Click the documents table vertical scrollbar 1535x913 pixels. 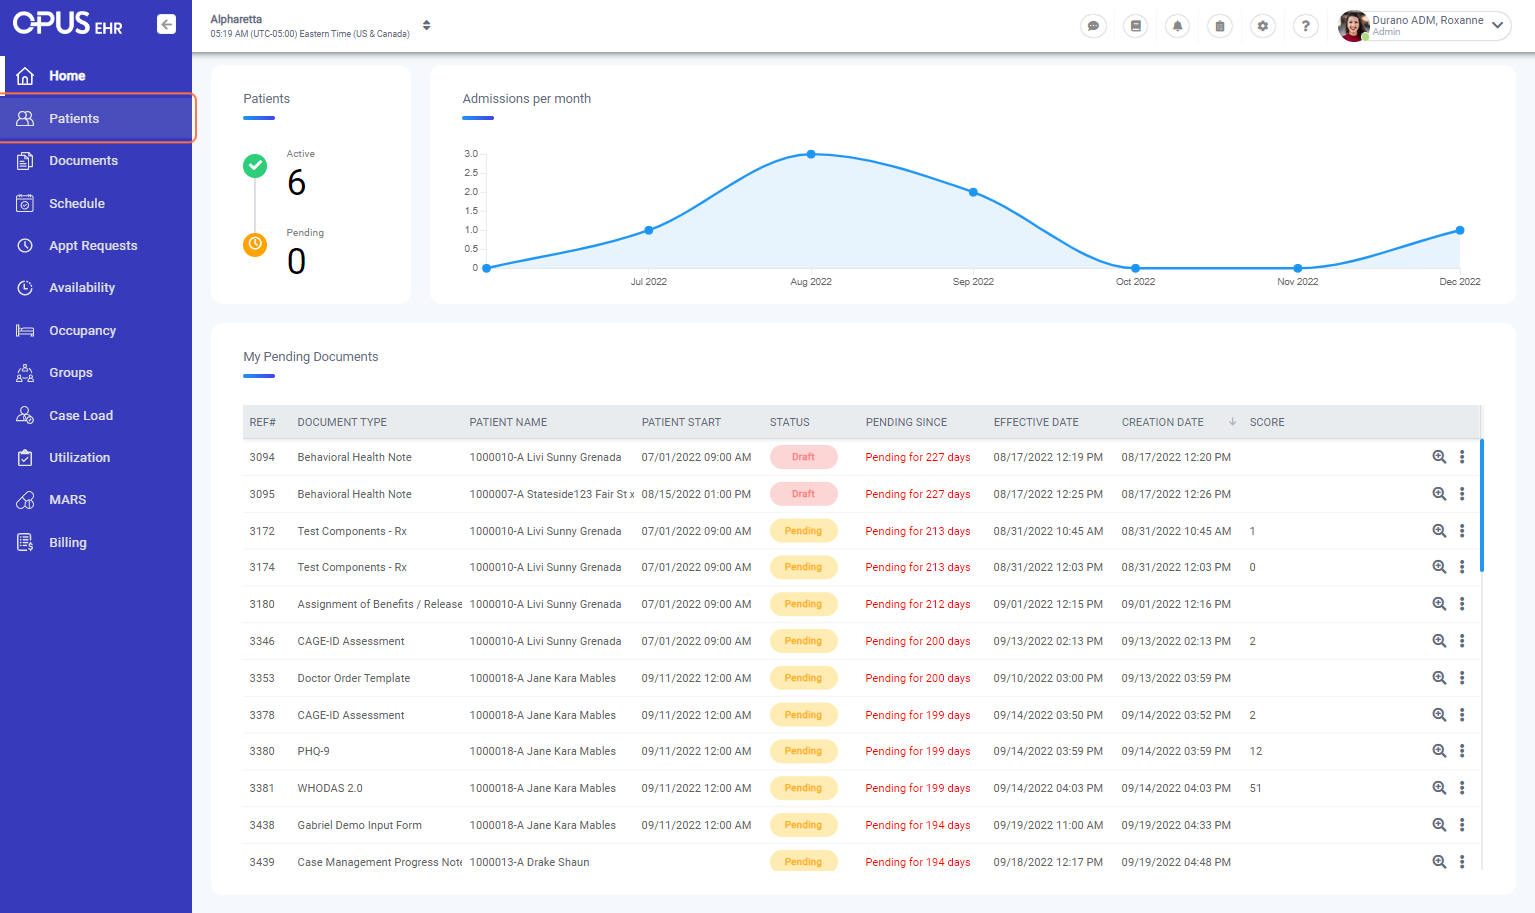point(1481,506)
